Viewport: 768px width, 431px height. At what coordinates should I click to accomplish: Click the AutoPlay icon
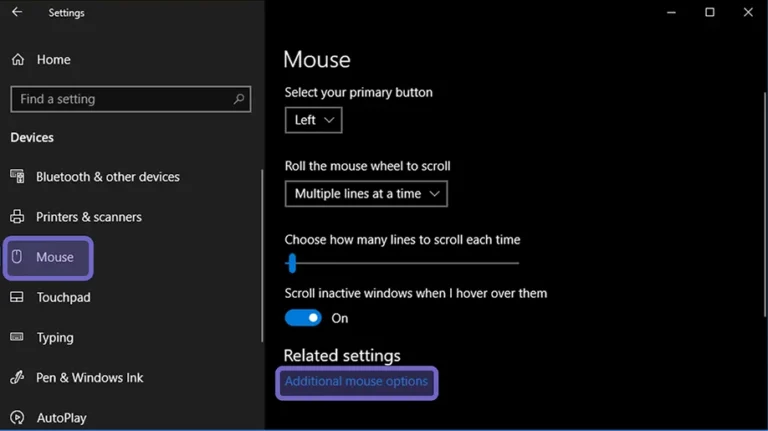pyautogui.click(x=17, y=417)
